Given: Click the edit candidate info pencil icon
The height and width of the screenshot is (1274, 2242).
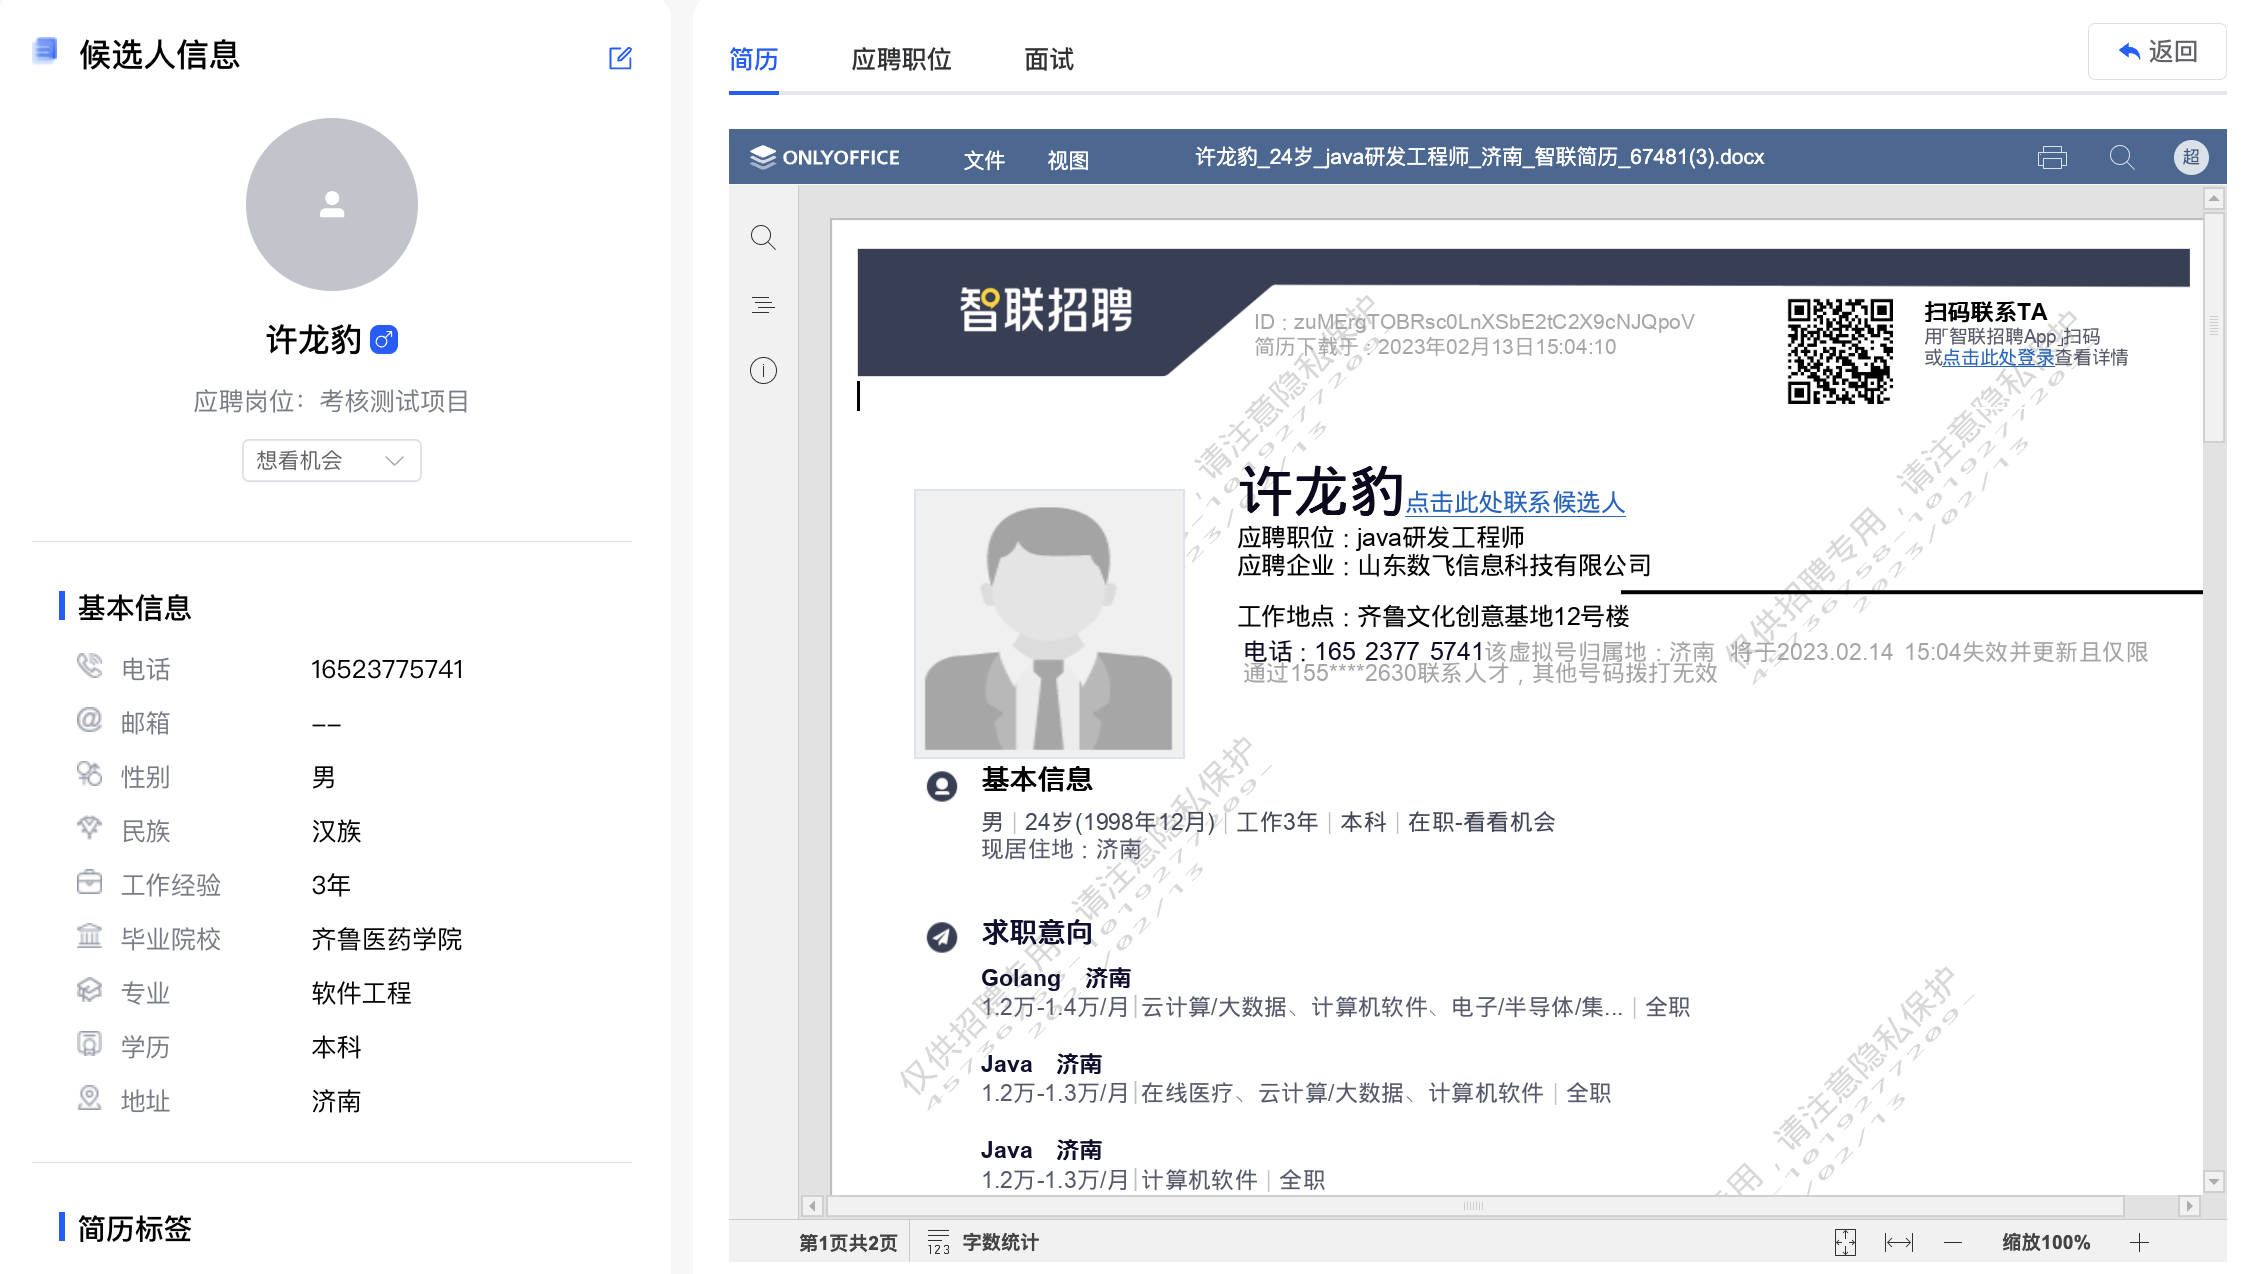Looking at the screenshot, I should 620,58.
